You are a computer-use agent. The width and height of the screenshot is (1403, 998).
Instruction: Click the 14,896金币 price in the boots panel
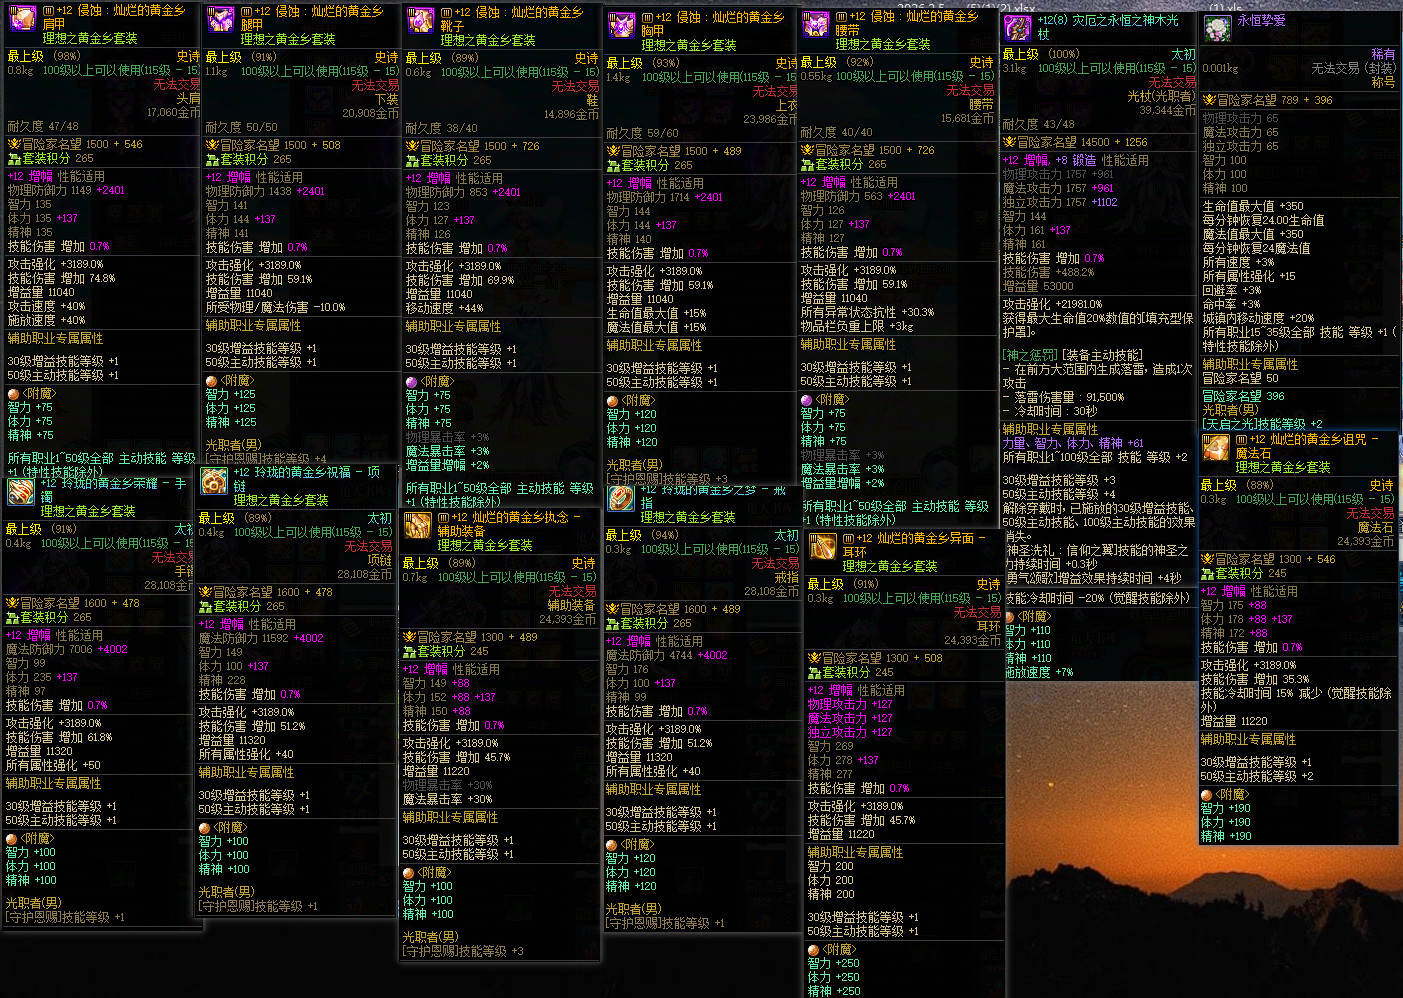(571, 115)
